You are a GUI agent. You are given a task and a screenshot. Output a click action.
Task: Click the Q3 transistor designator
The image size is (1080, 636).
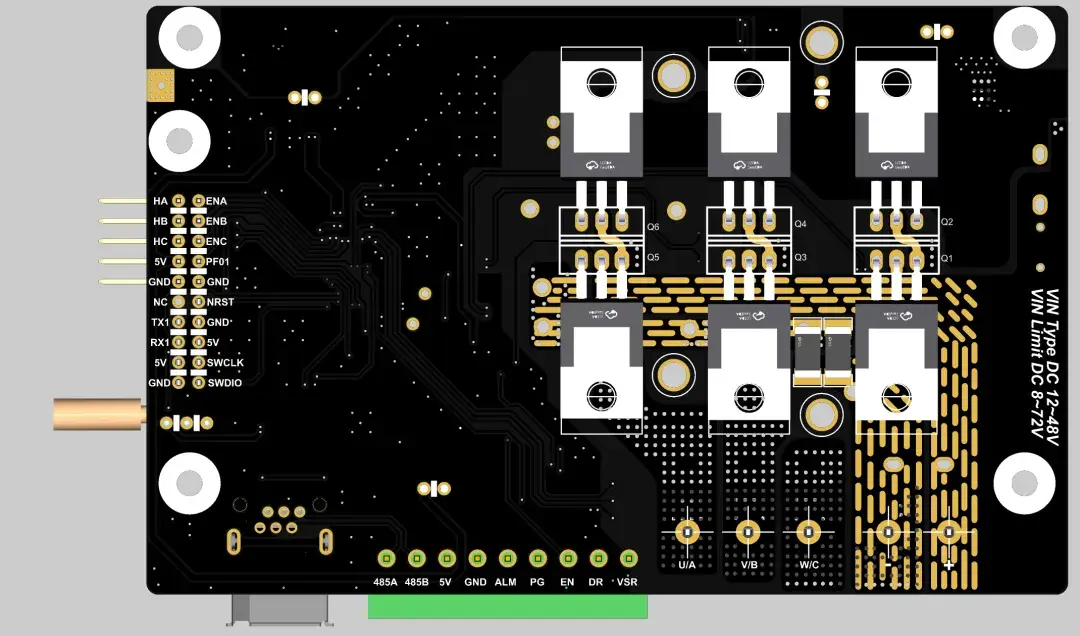pos(800,257)
